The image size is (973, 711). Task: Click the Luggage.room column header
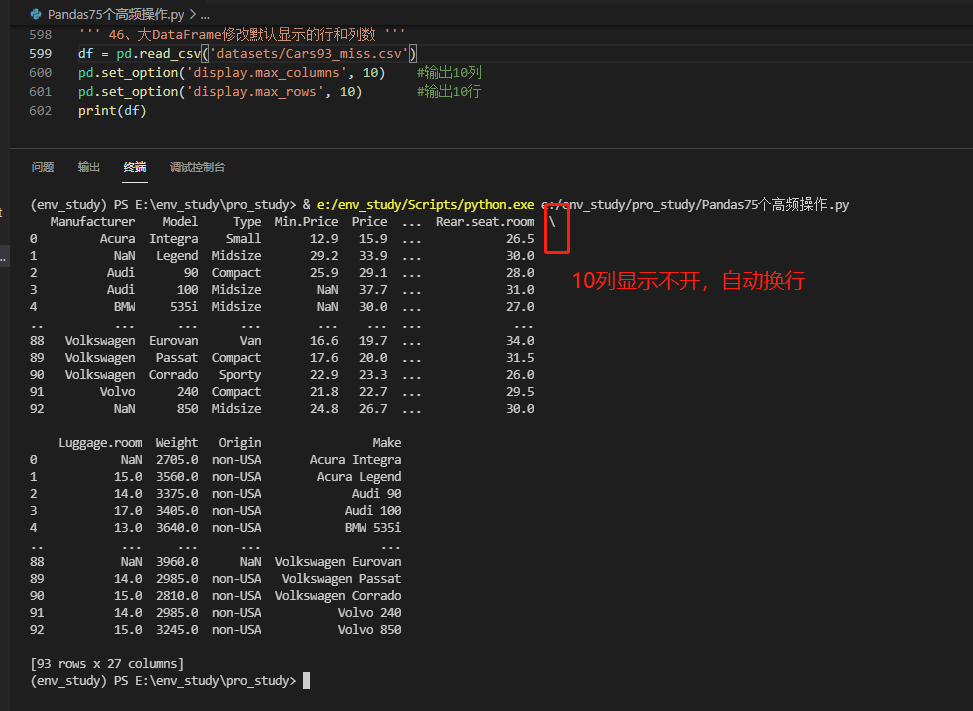100,443
